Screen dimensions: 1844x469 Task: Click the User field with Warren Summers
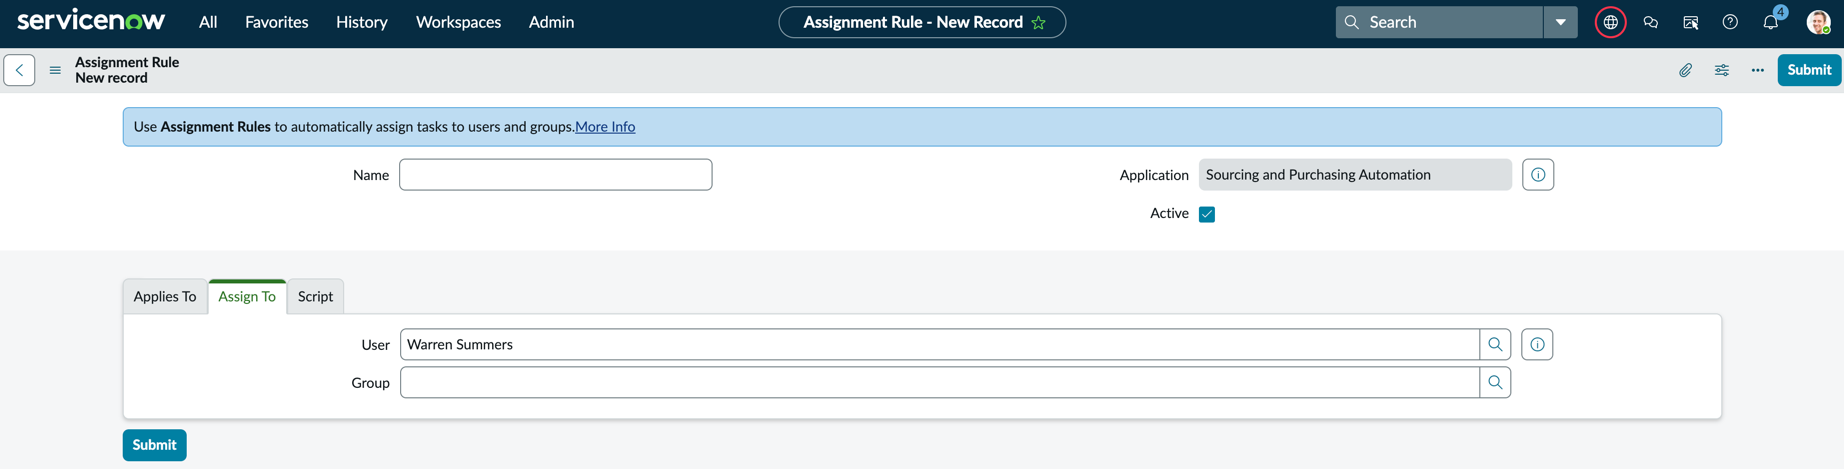940,344
